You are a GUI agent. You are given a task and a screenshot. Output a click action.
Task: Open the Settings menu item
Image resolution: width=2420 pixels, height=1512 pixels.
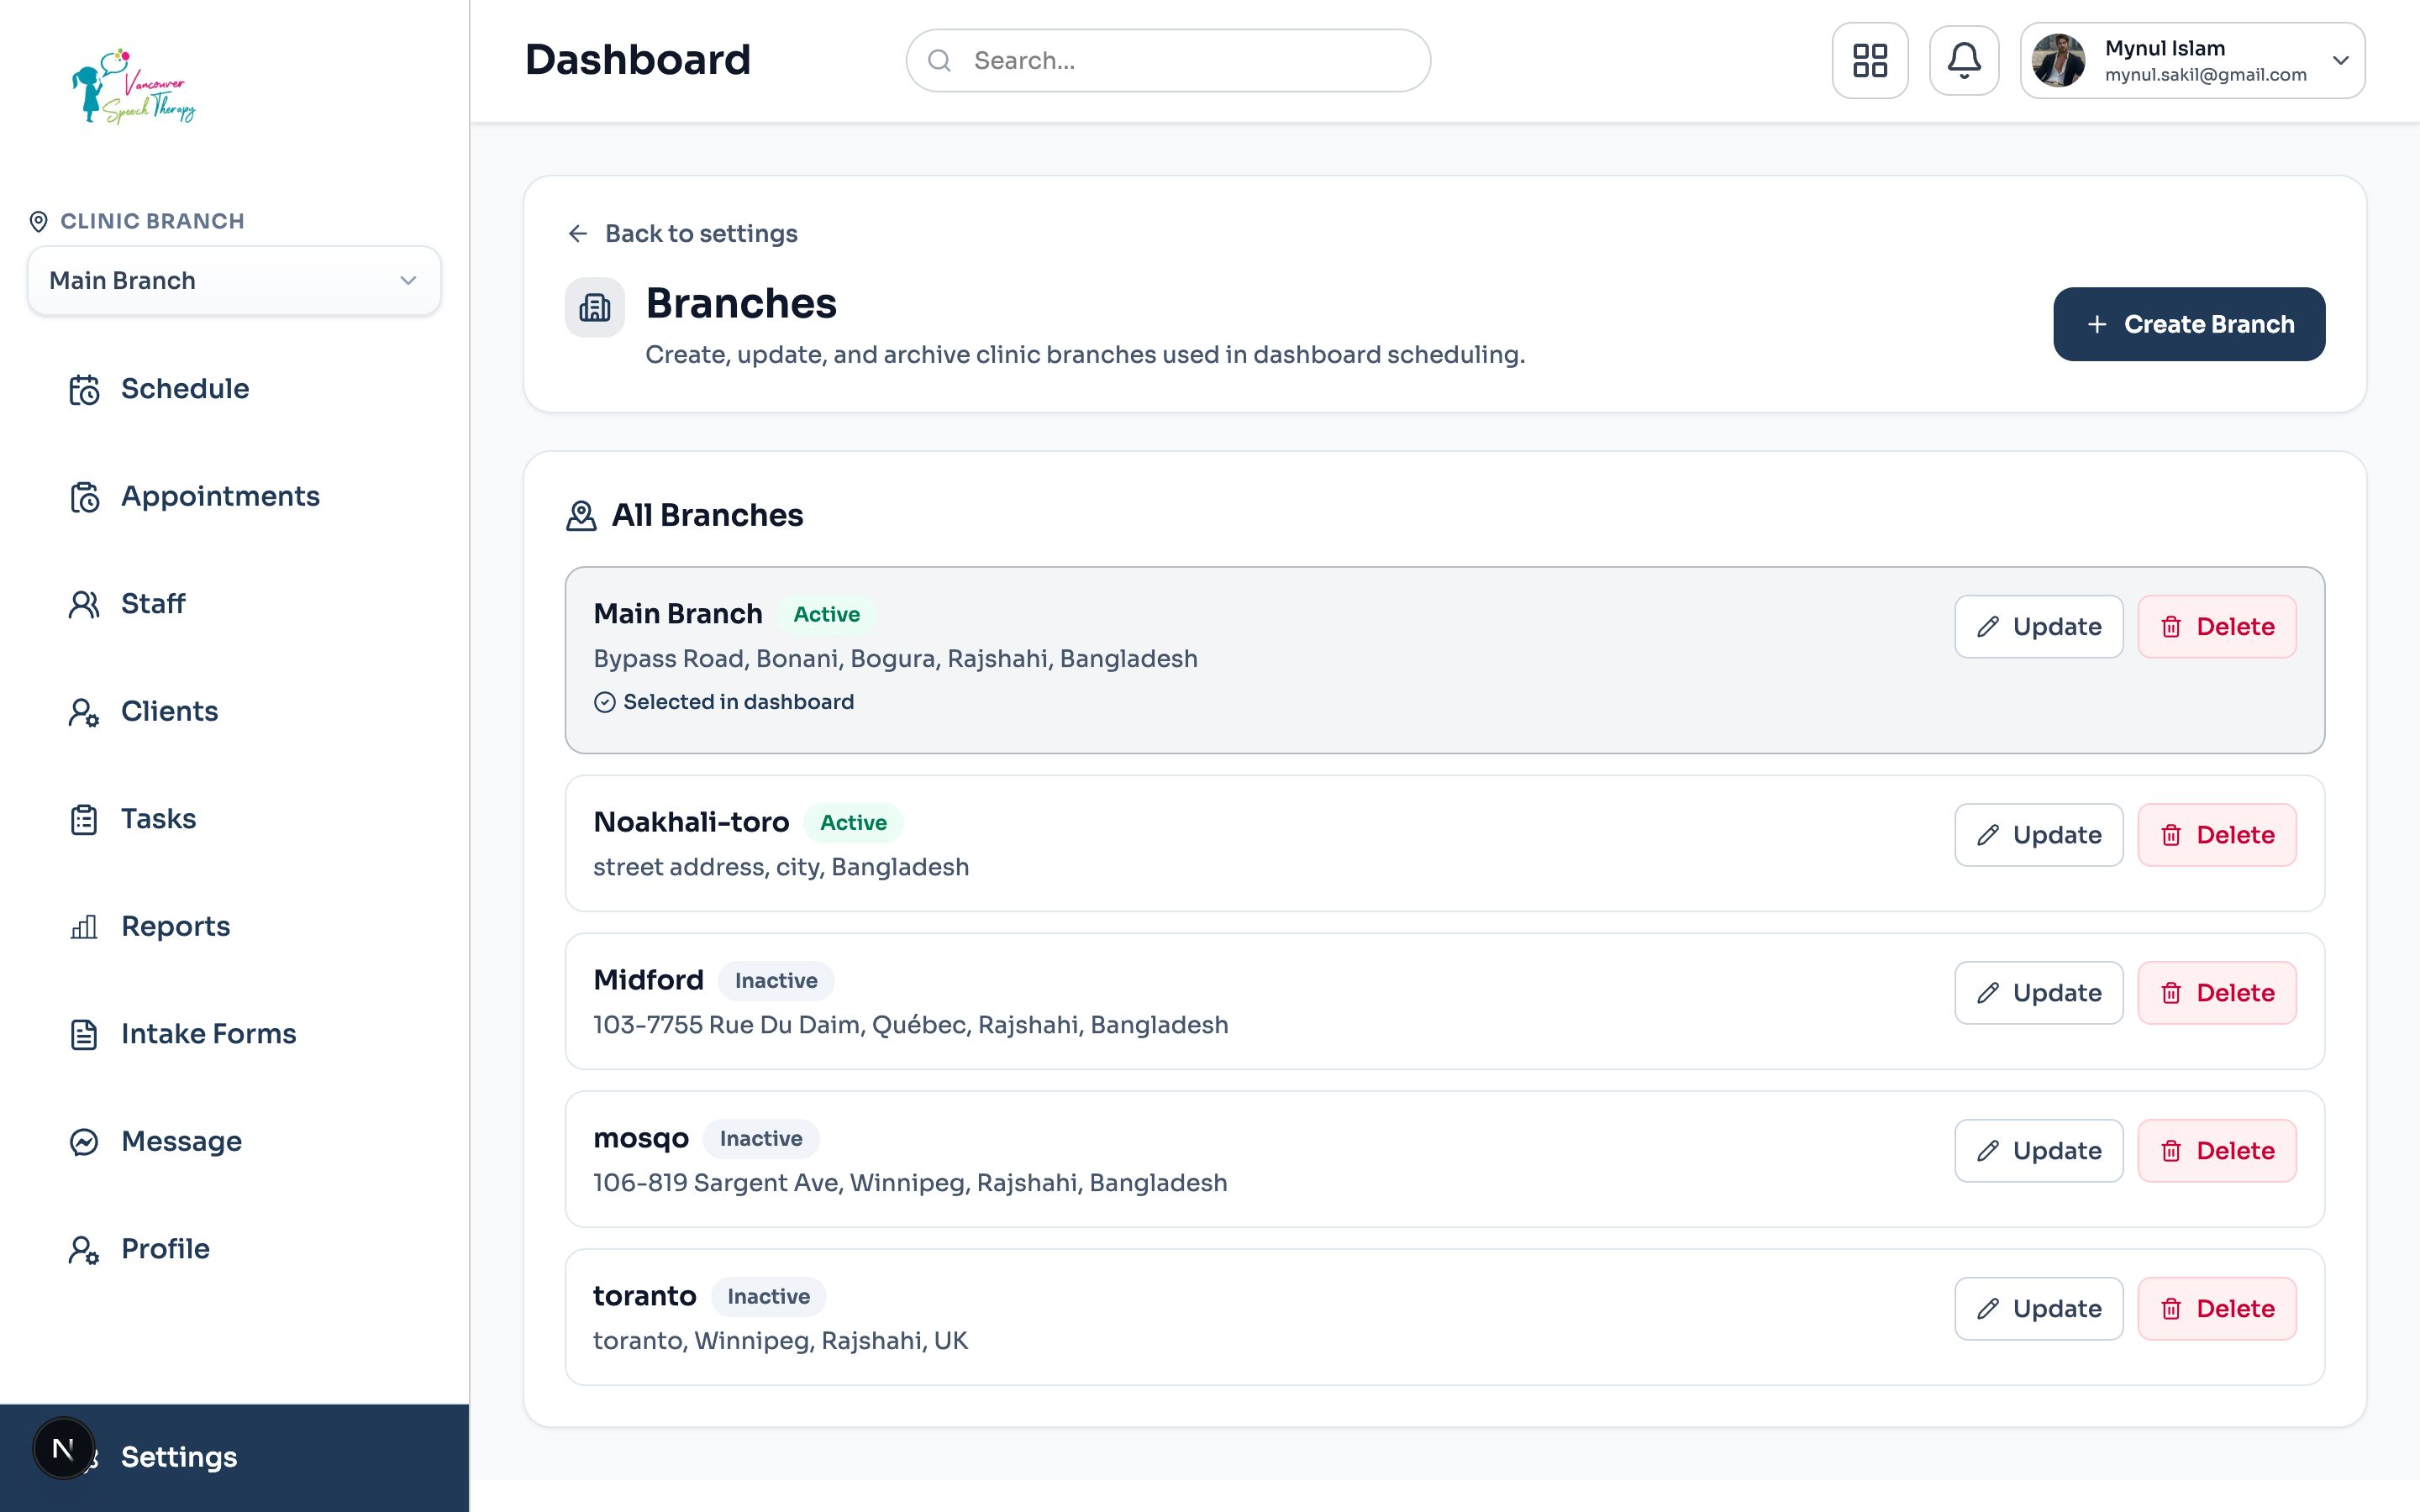[235, 1457]
